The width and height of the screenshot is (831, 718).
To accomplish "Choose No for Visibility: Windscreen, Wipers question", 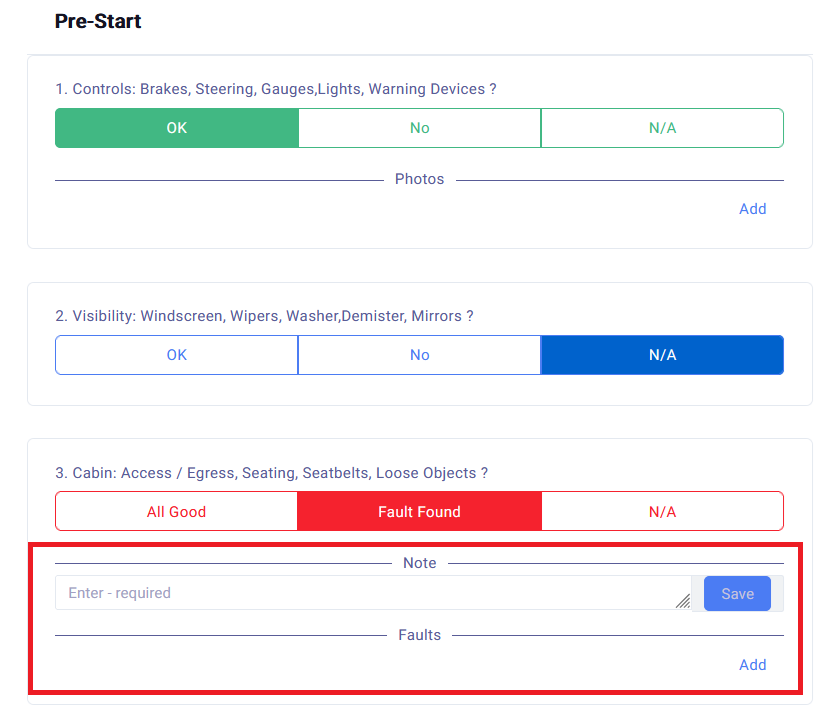I will pyautogui.click(x=419, y=355).
